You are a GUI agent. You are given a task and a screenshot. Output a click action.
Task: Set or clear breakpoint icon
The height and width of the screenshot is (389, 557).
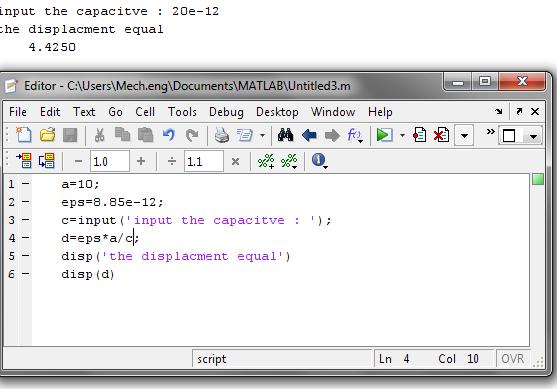click(x=420, y=135)
